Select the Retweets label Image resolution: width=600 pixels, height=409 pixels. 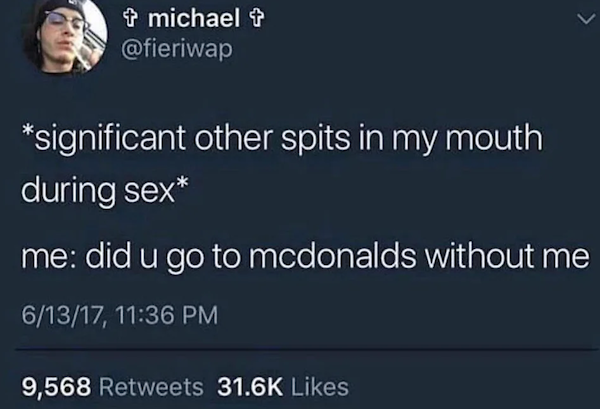(151, 386)
